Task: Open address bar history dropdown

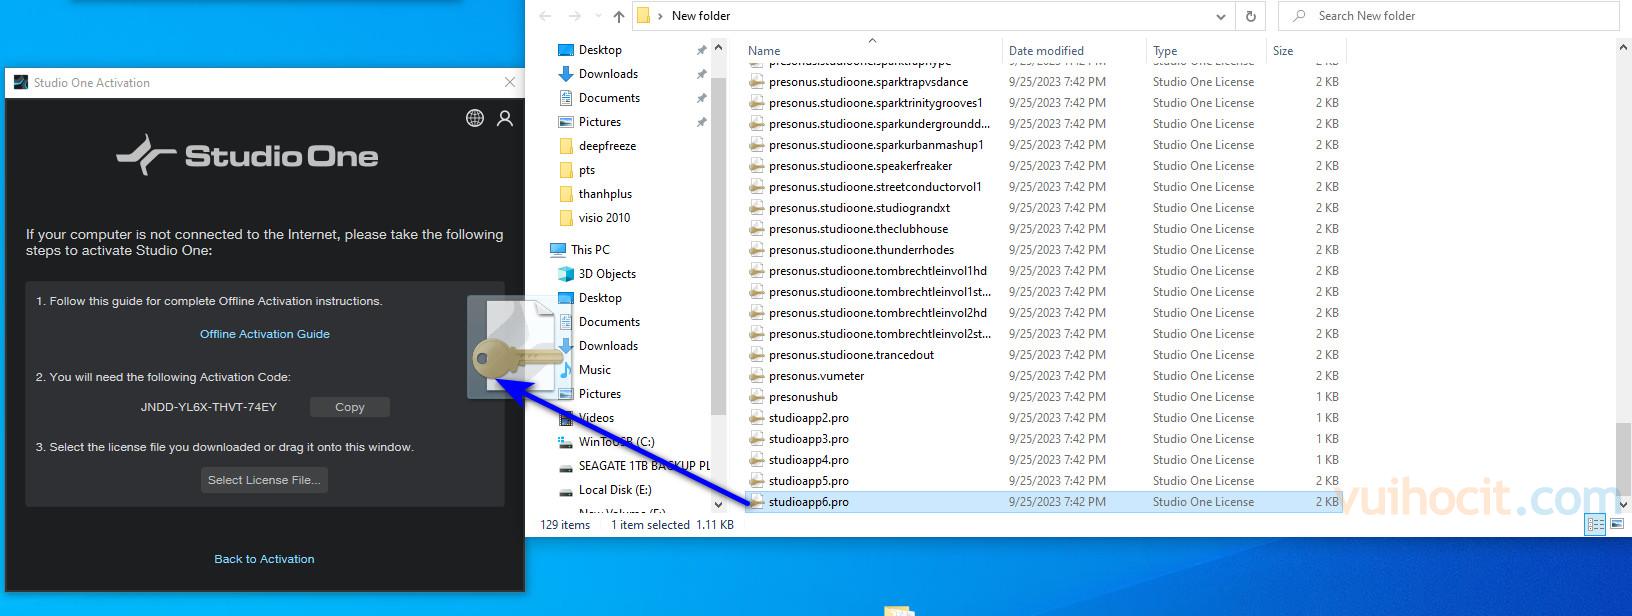Action: tap(1220, 16)
